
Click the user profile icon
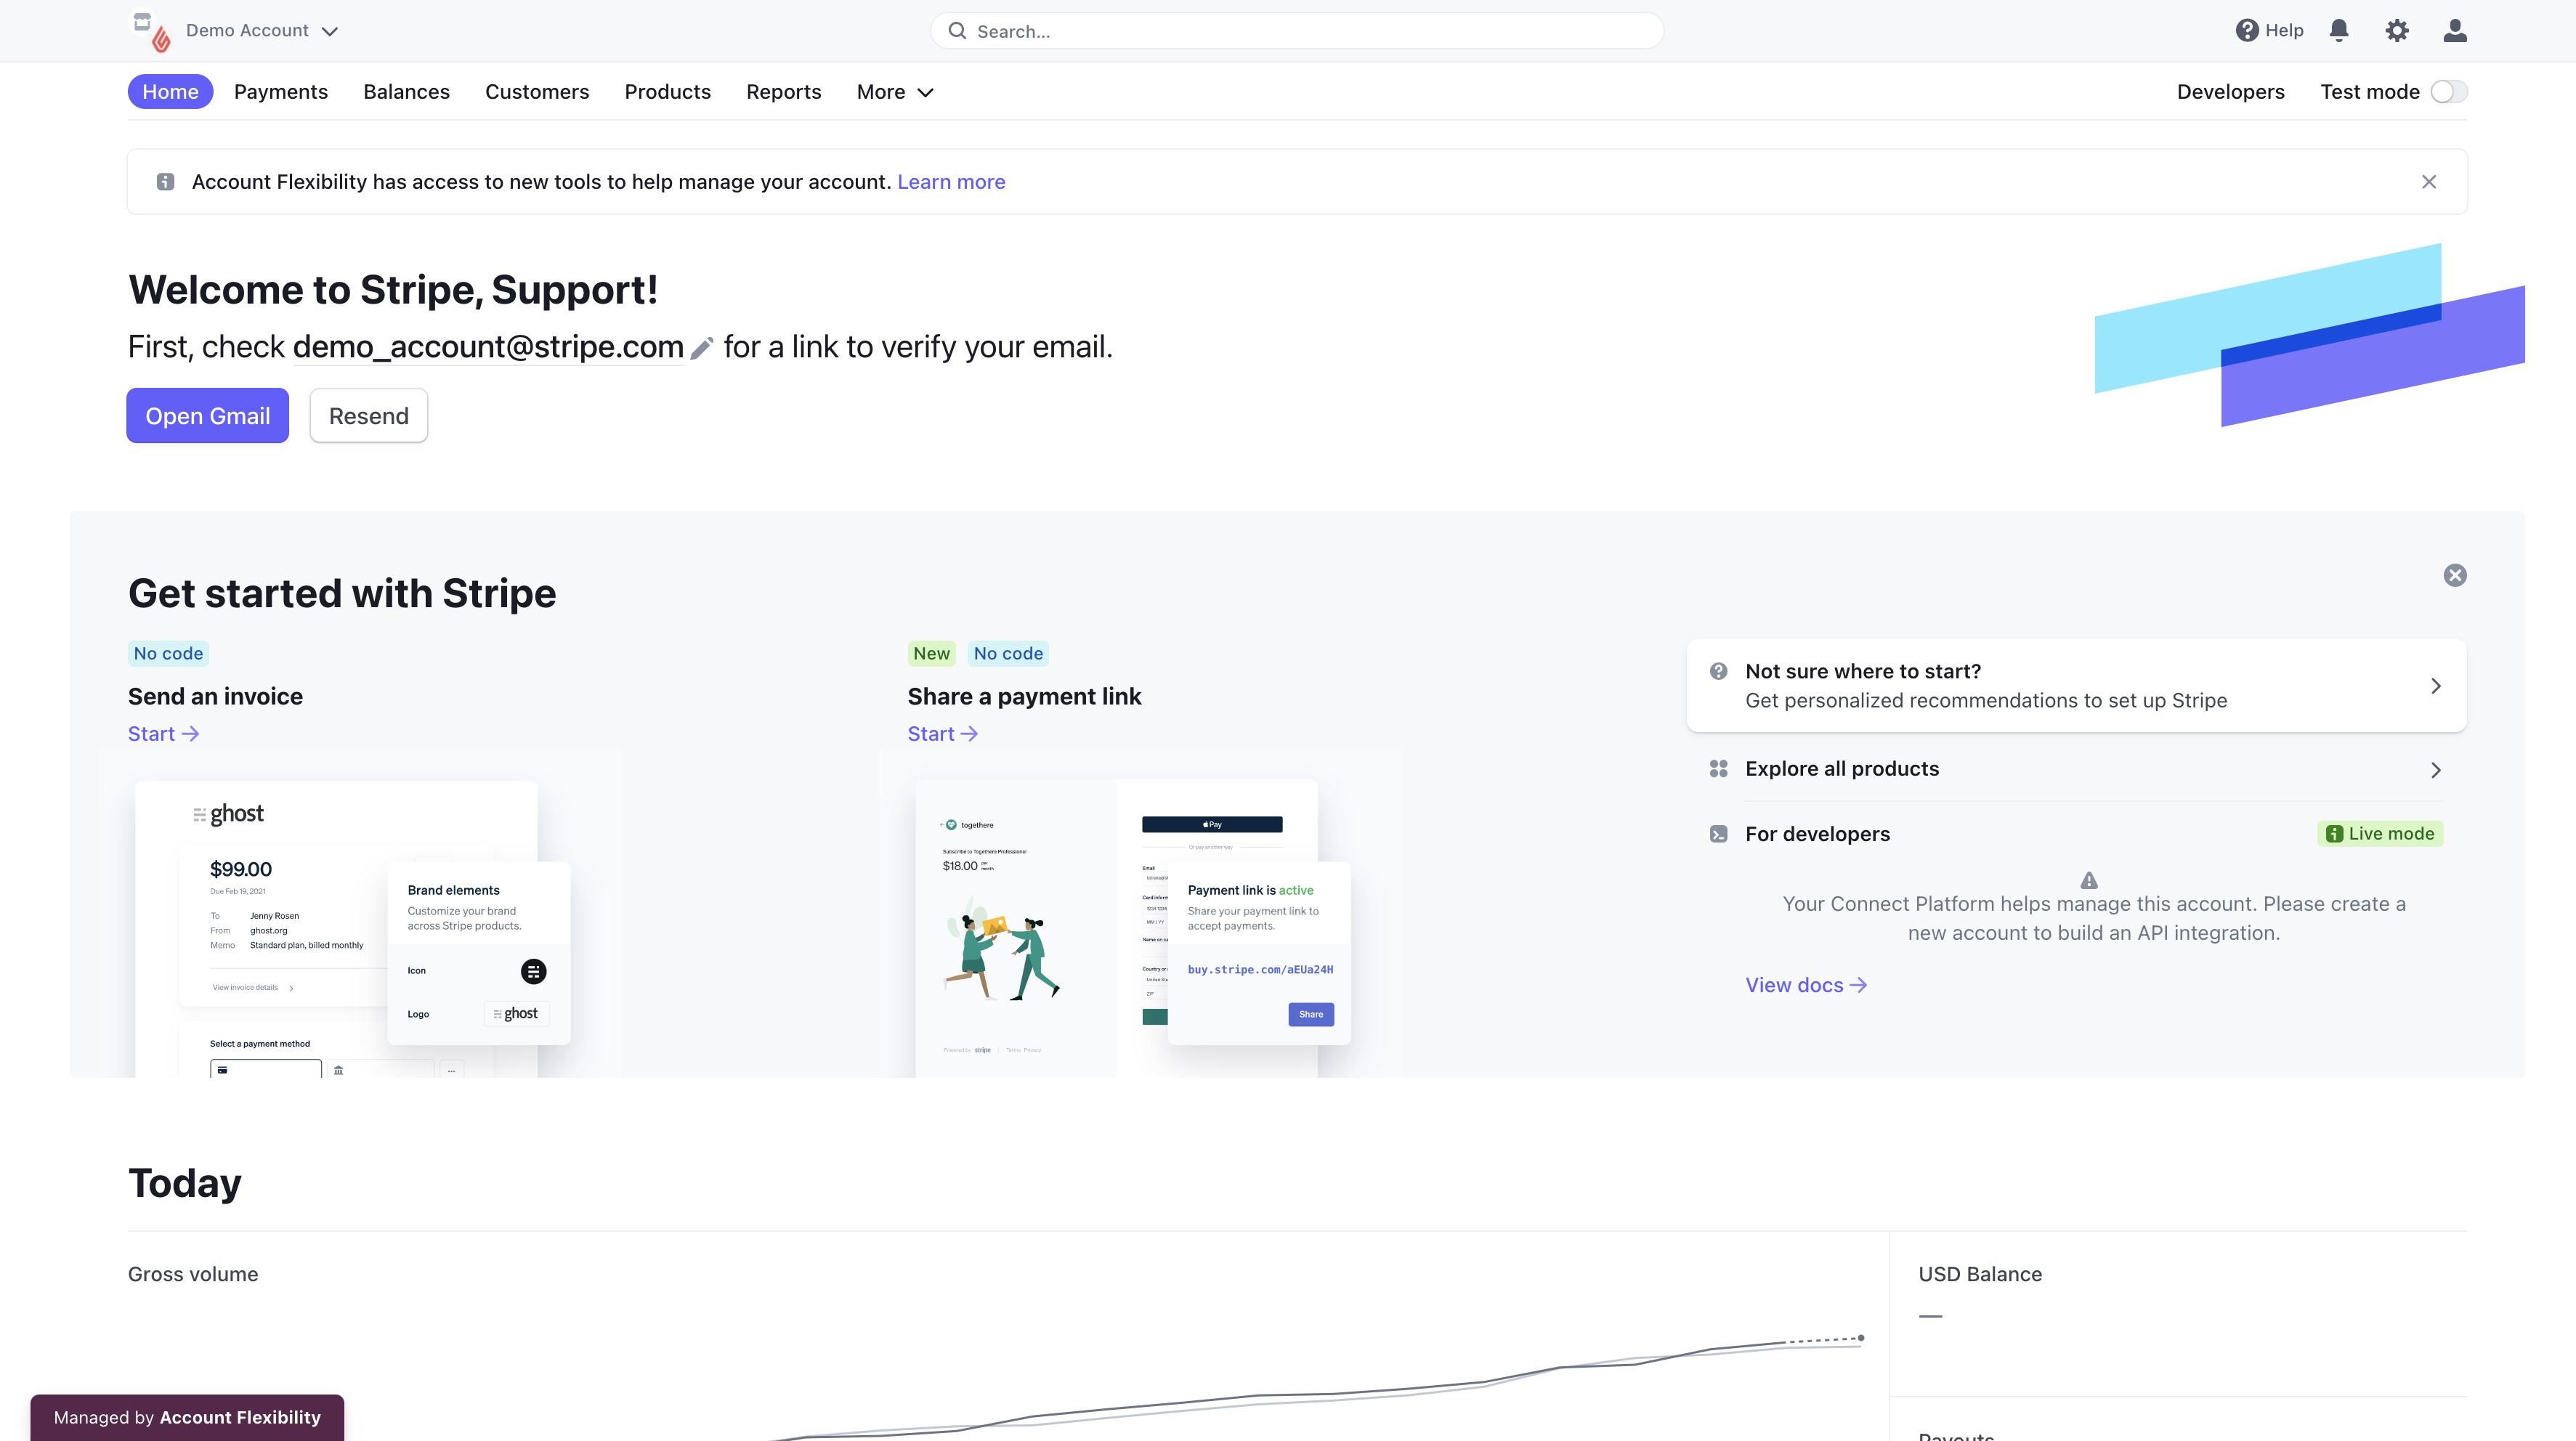[2454, 30]
